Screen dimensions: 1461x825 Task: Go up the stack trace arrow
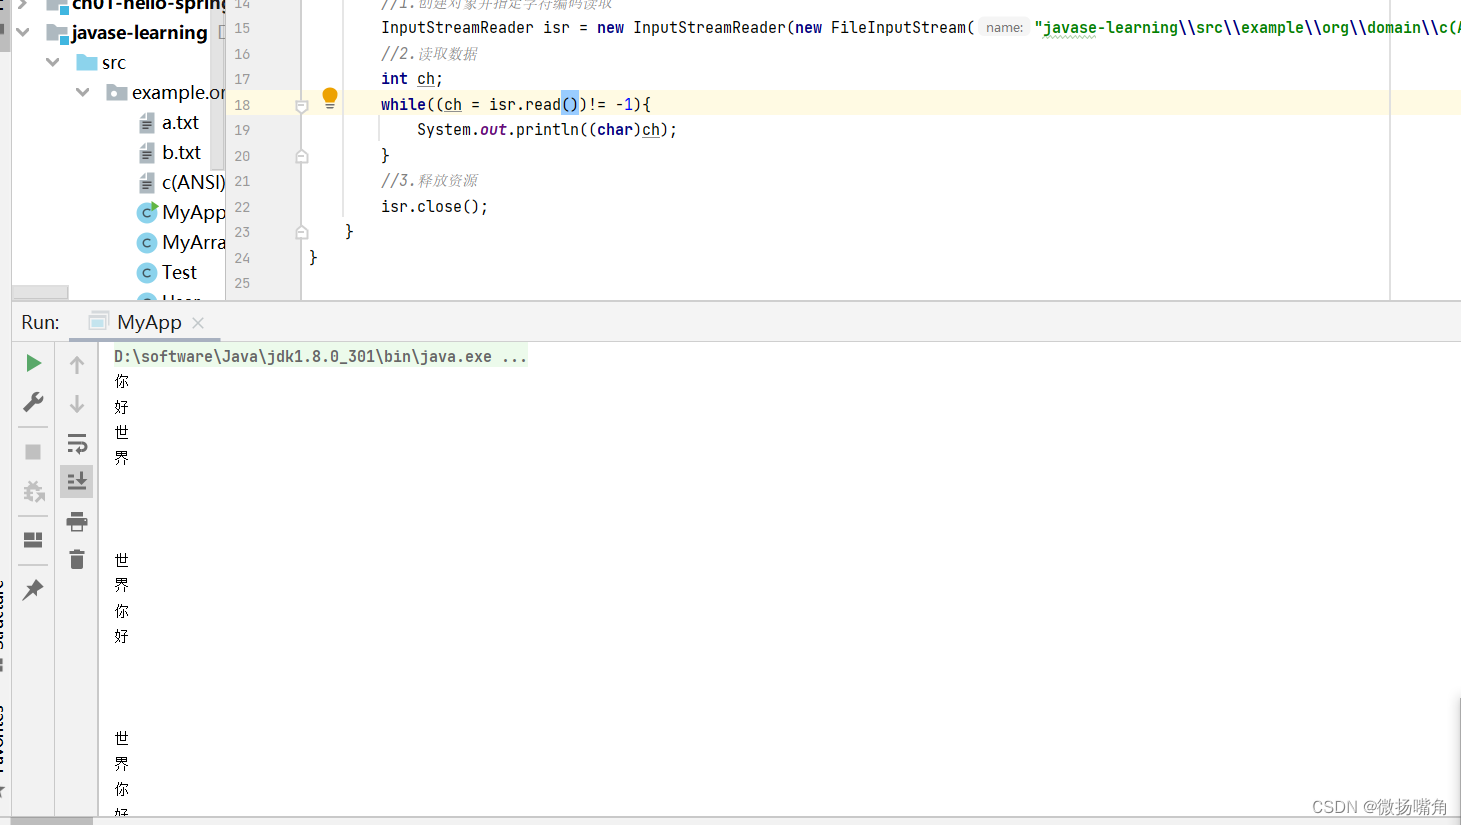click(77, 365)
